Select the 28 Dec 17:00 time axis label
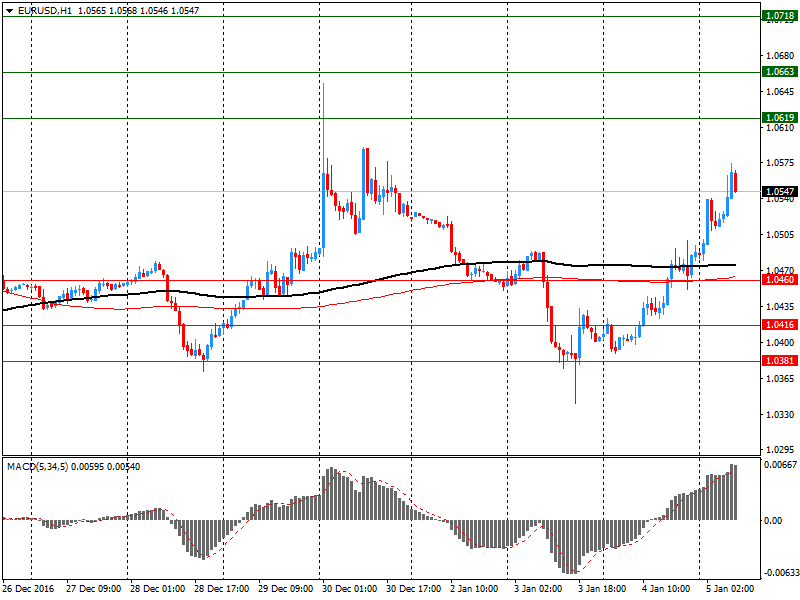Image resolution: width=800 pixels, height=600 pixels. tap(221, 589)
